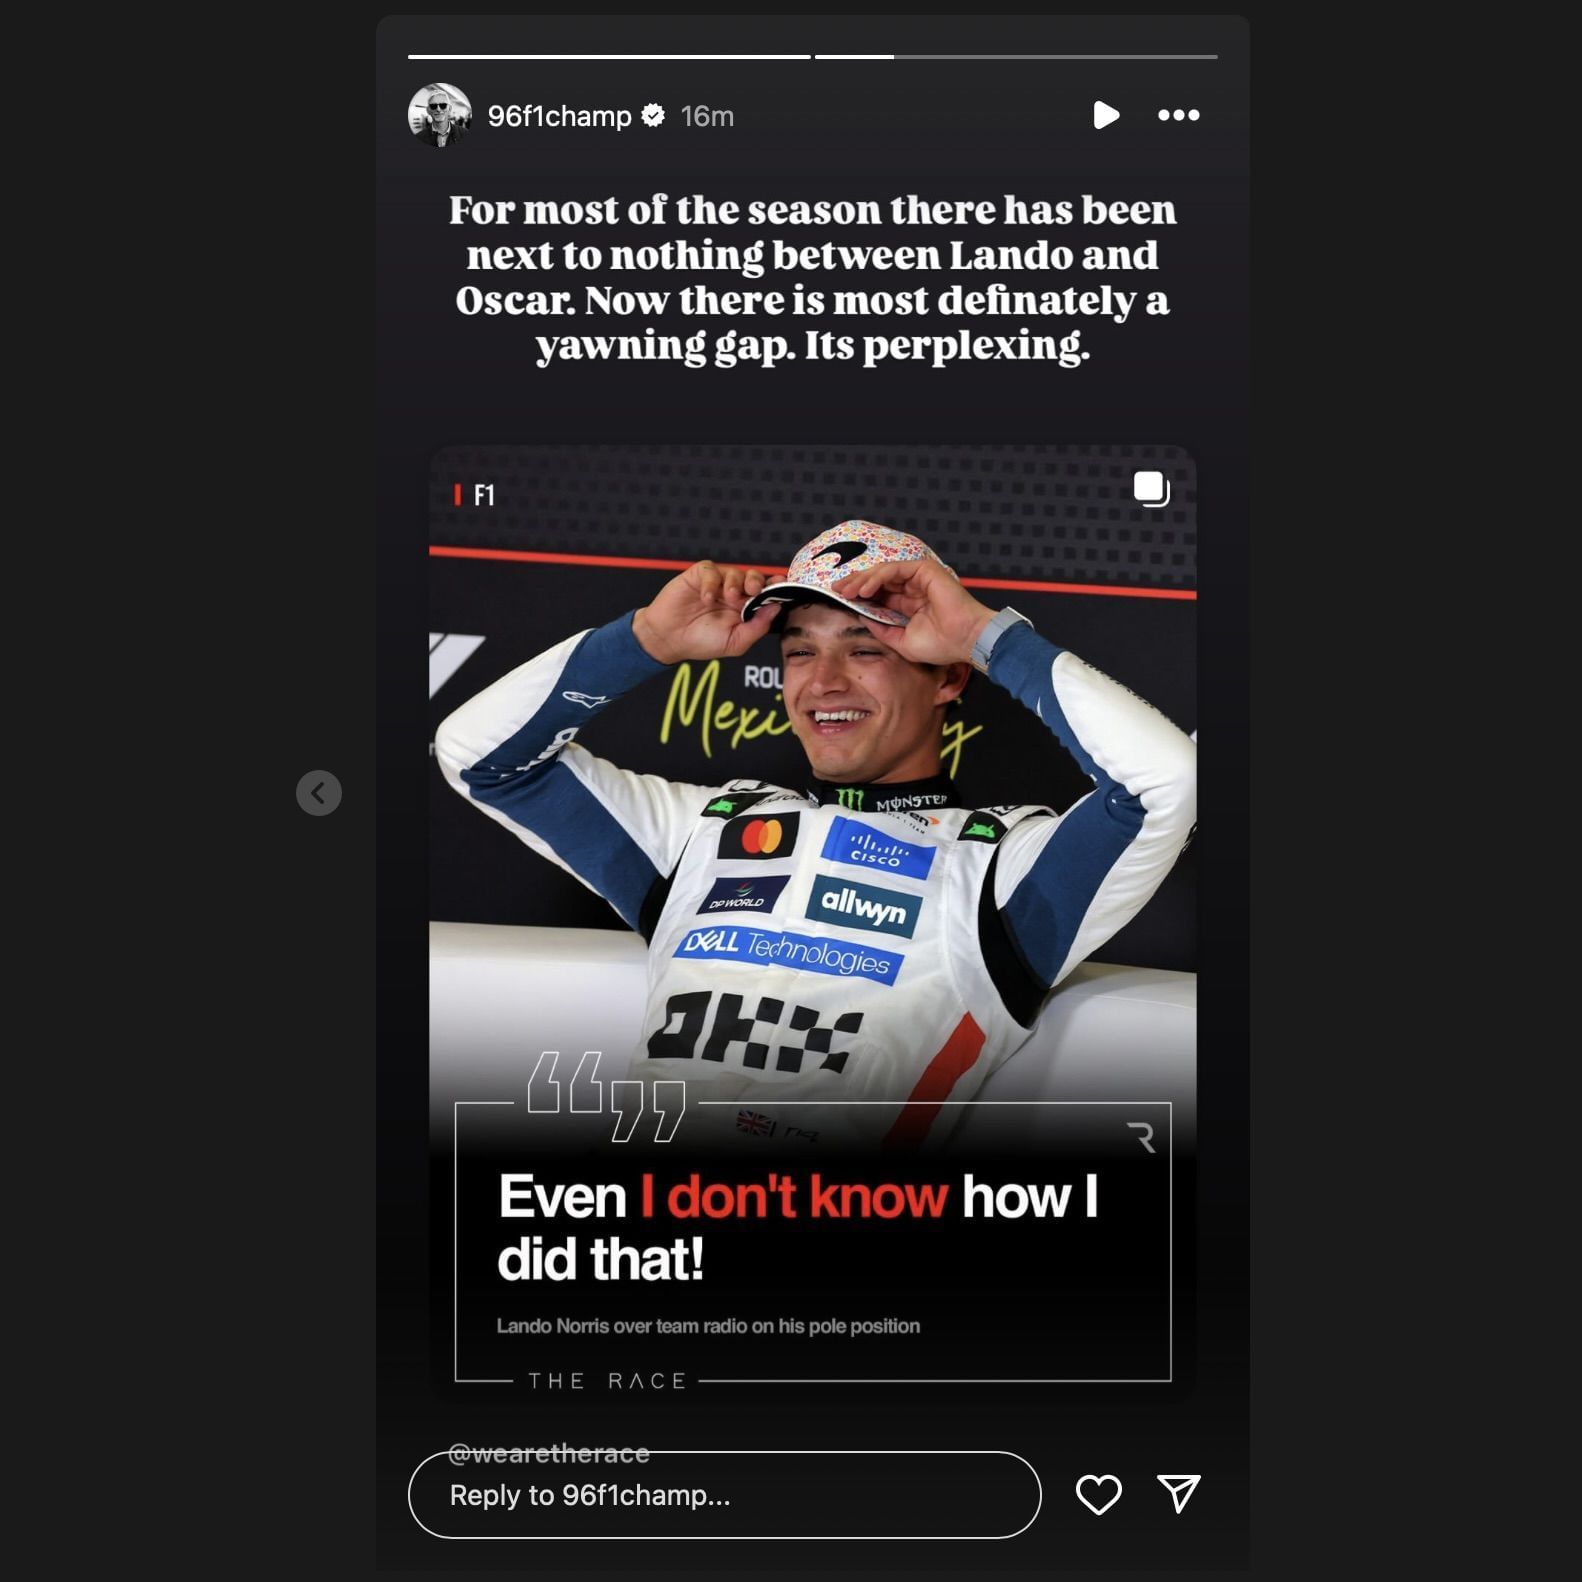Screen dimensions: 1582x1582
Task: Resume the story with the play button
Action: (1105, 115)
